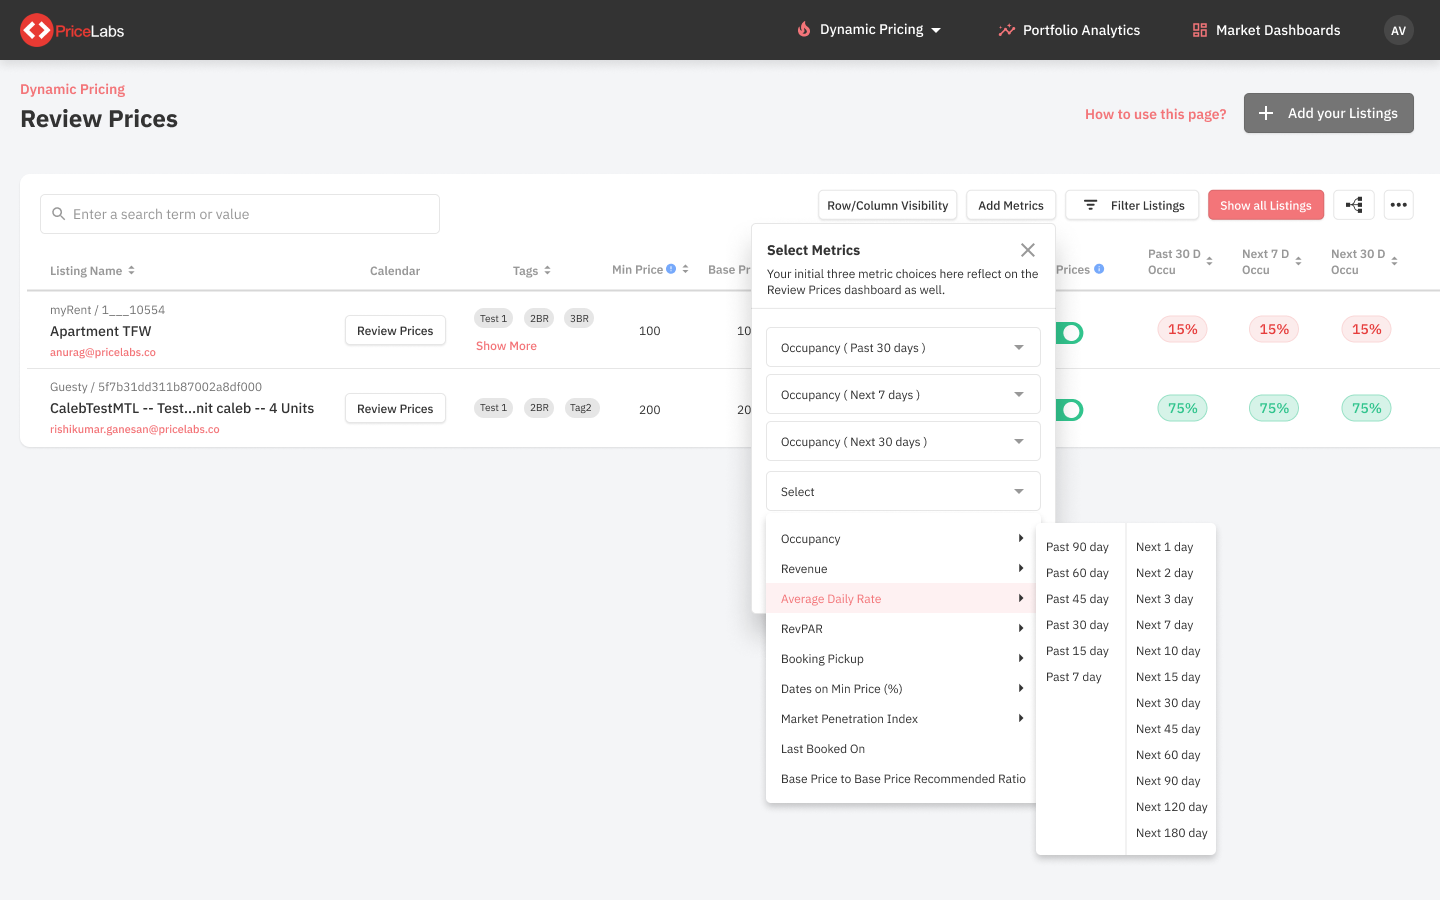This screenshot has height=900, width=1440.
Task: Click rishikumar.ganesan@pricelabs.co email
Action: click(x=135, y=429)
